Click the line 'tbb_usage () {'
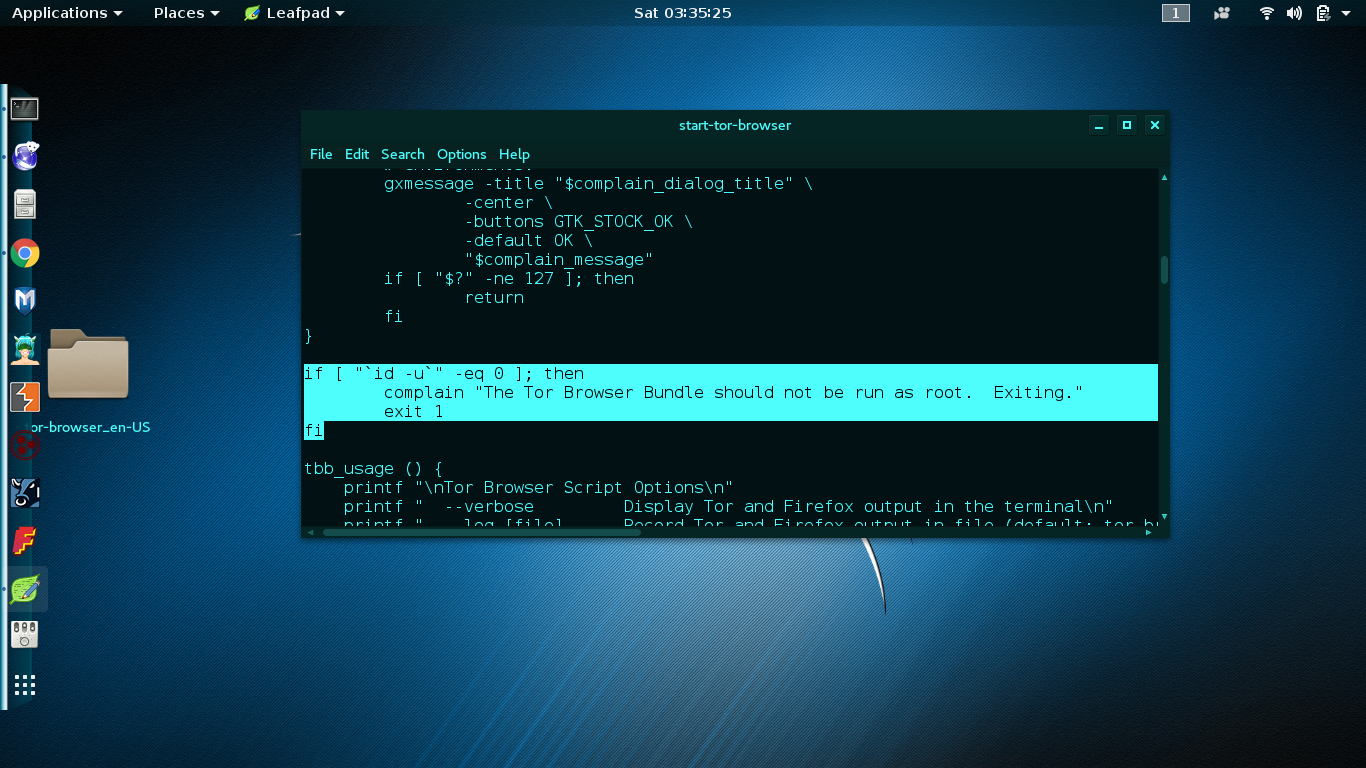The image size is (1366, 768). click(373, 468)
